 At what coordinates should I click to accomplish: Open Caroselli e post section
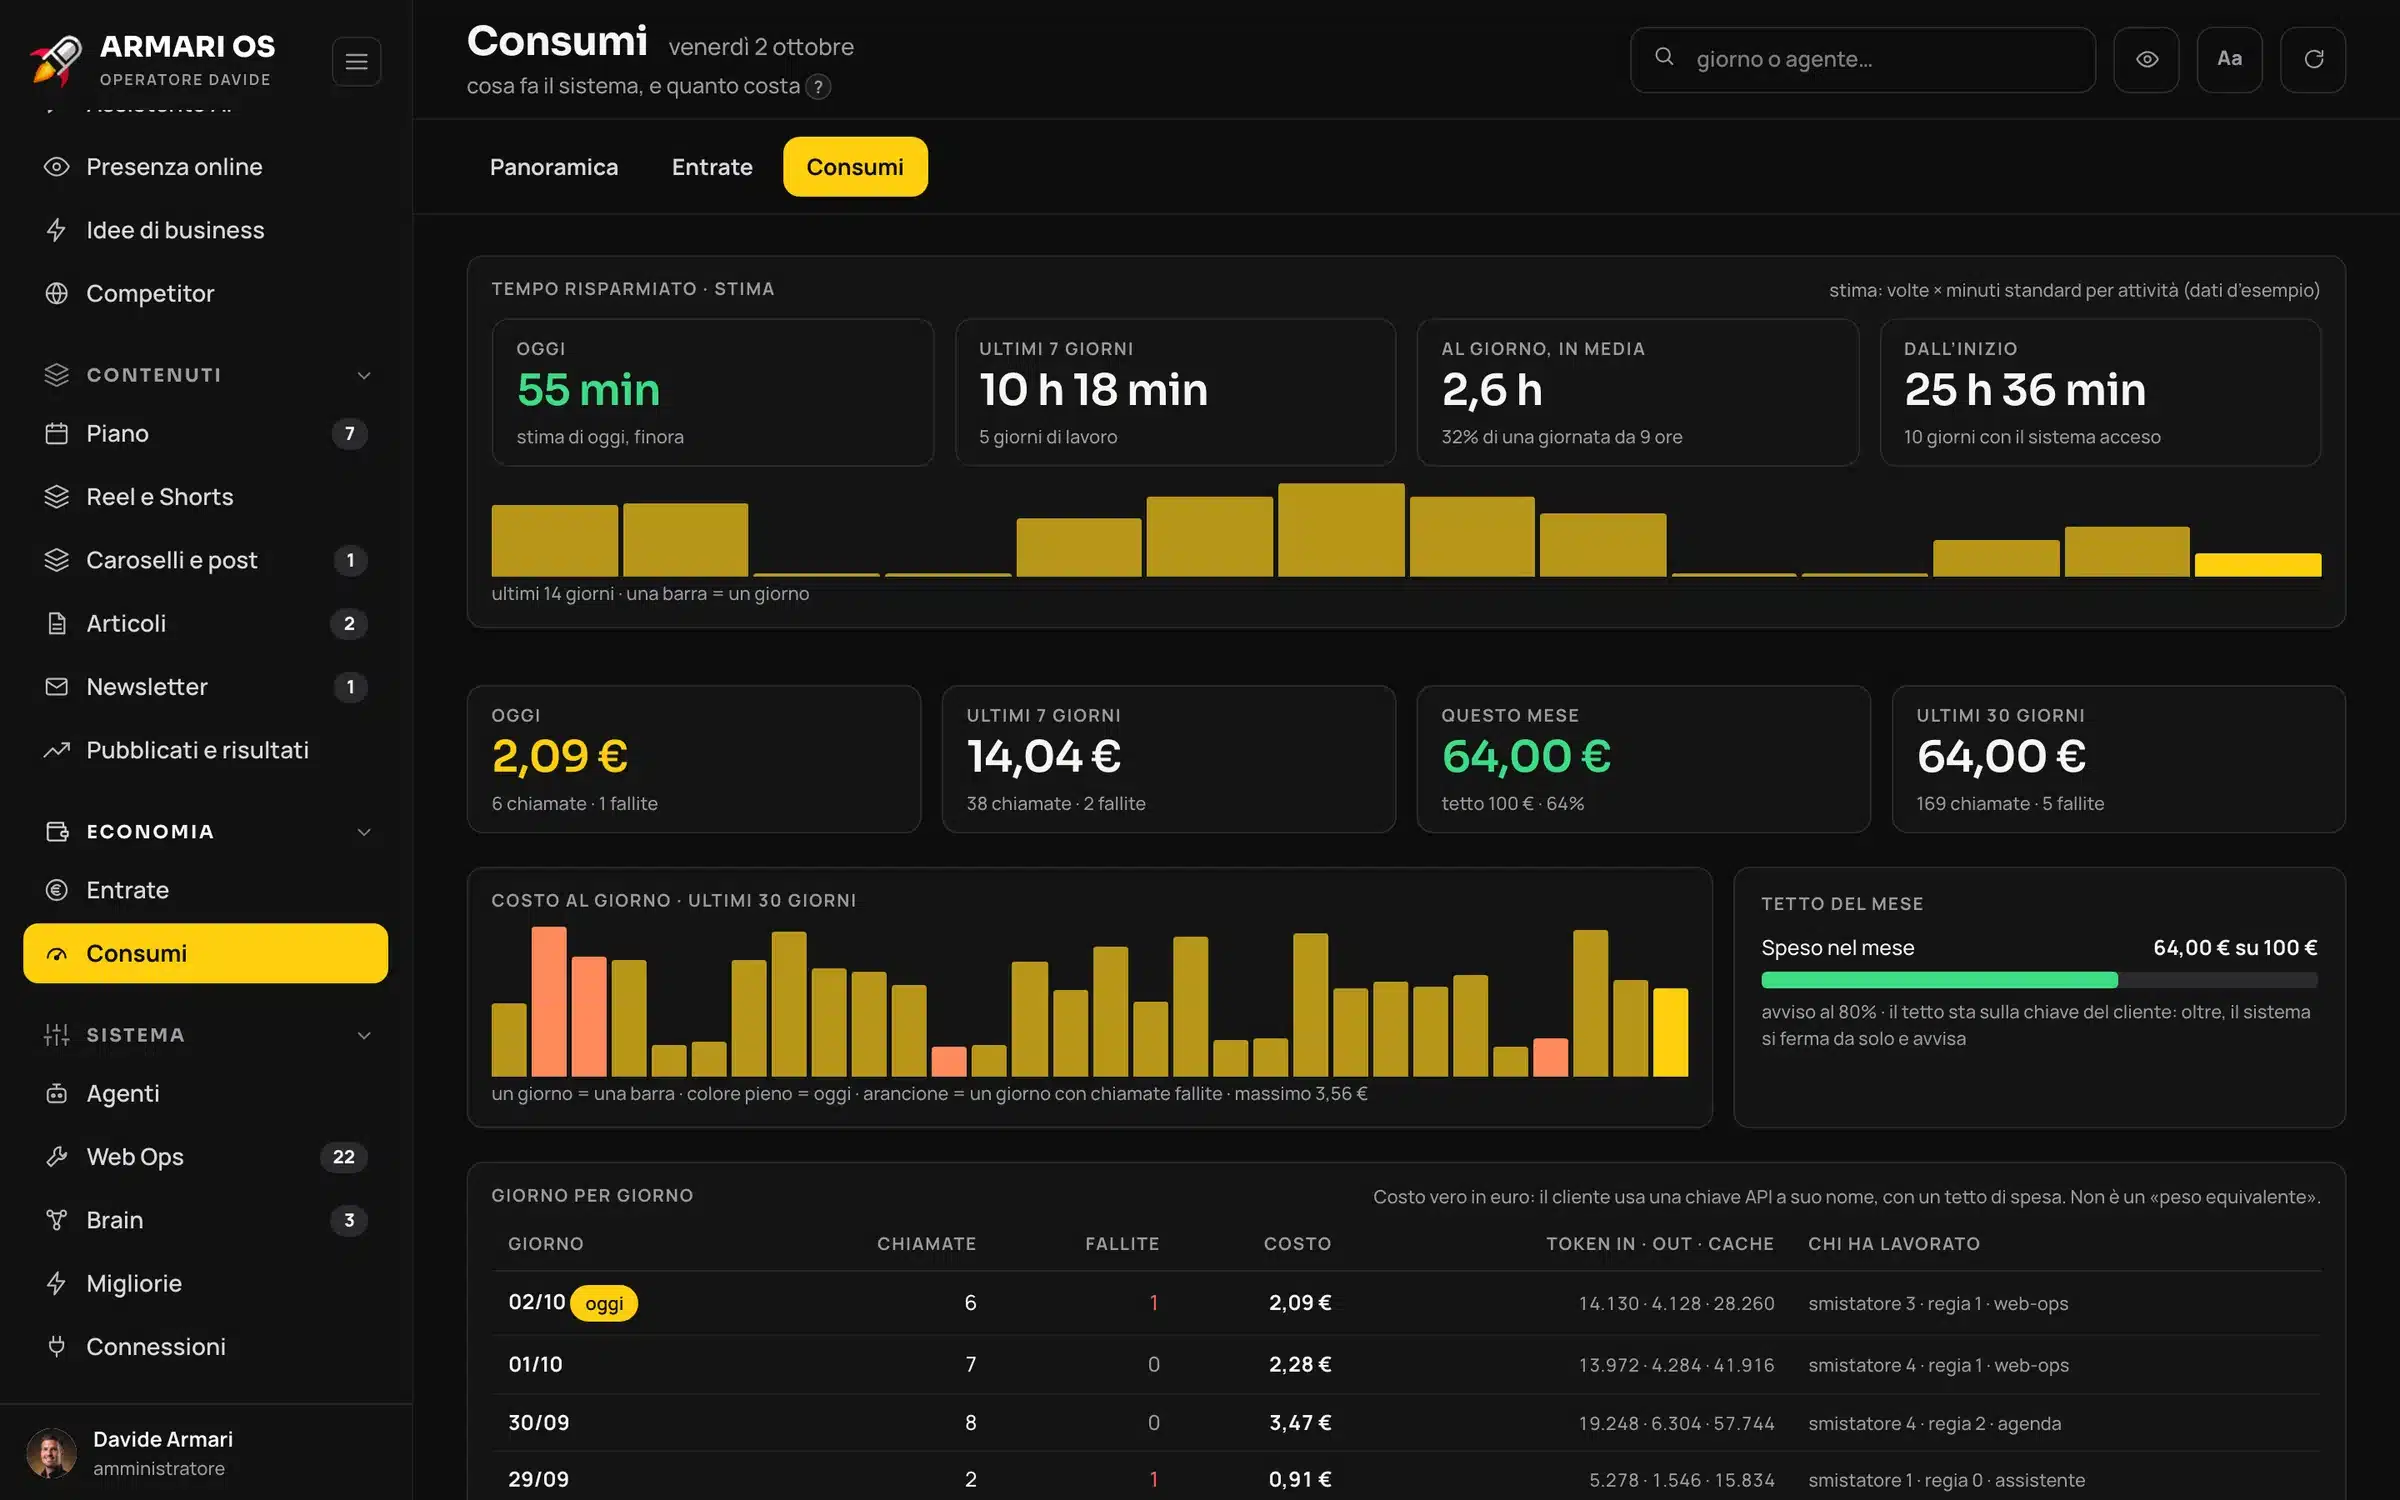[205, 560]
